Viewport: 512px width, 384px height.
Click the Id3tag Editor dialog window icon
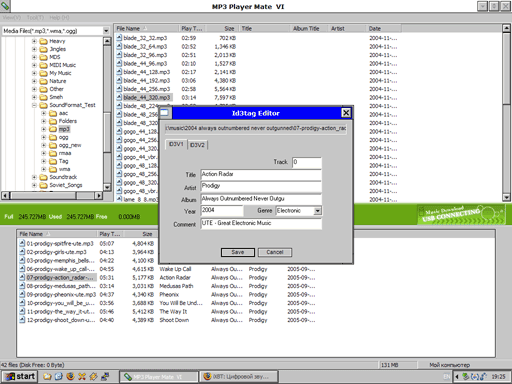click(x=165, y=113)
